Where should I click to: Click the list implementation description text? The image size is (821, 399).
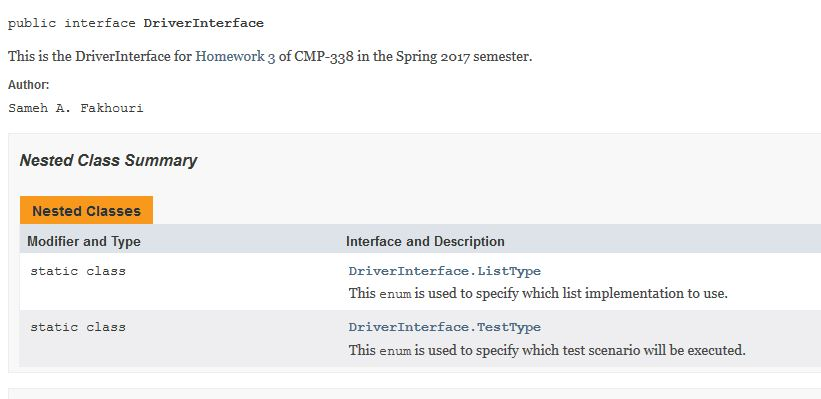point(538,293)
